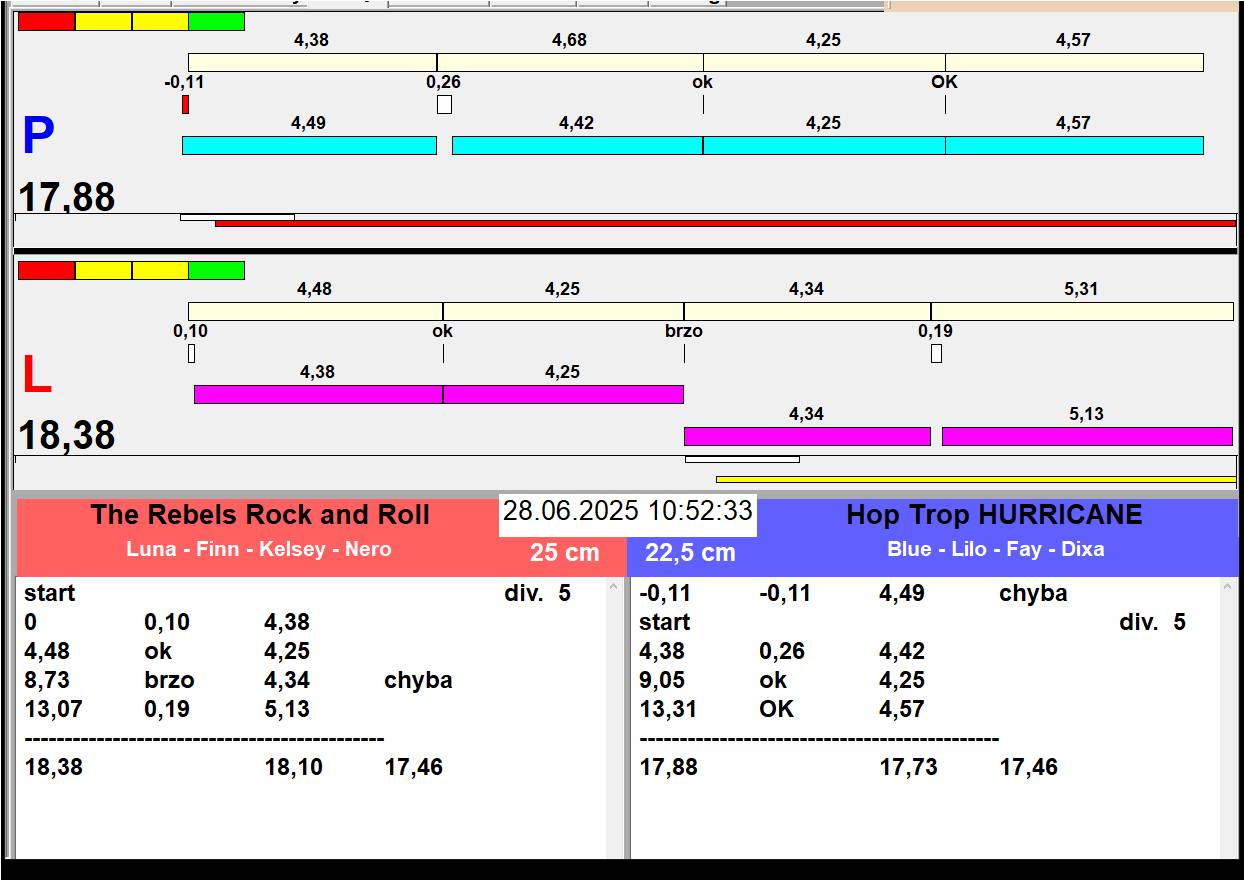Screen dimensions: 1244x880
Task: Click the uppercase 'OK' pass label in lane P
Action: coord(944,82)
